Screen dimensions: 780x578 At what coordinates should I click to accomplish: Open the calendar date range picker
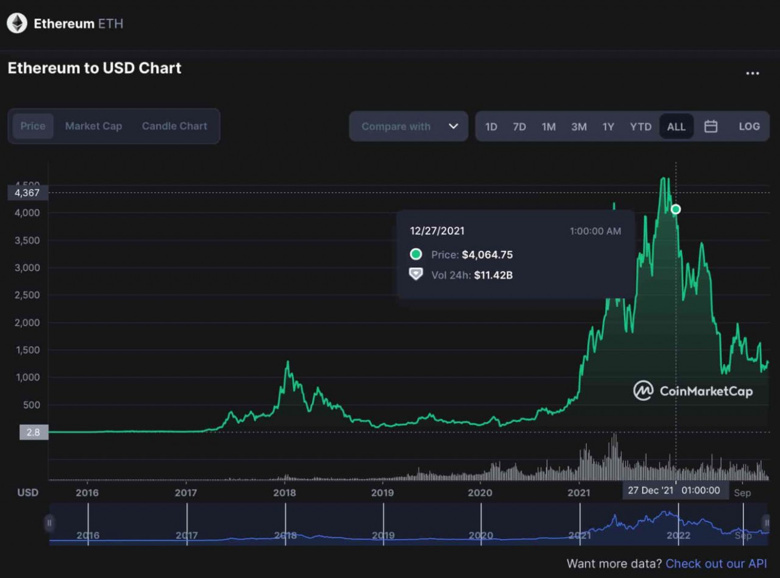click(x=711, y=126)
